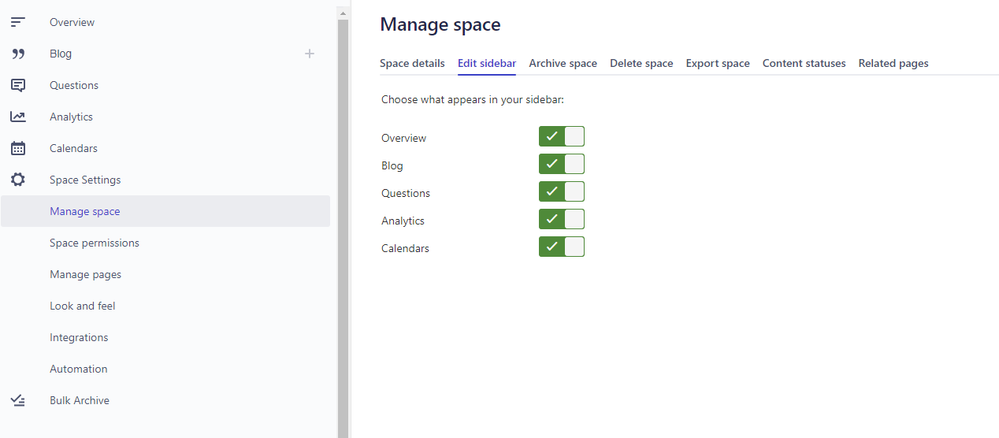Turn off the Analytics toggle
The width and height of the screenshot is (999, 438).
[x=561, y=219]
